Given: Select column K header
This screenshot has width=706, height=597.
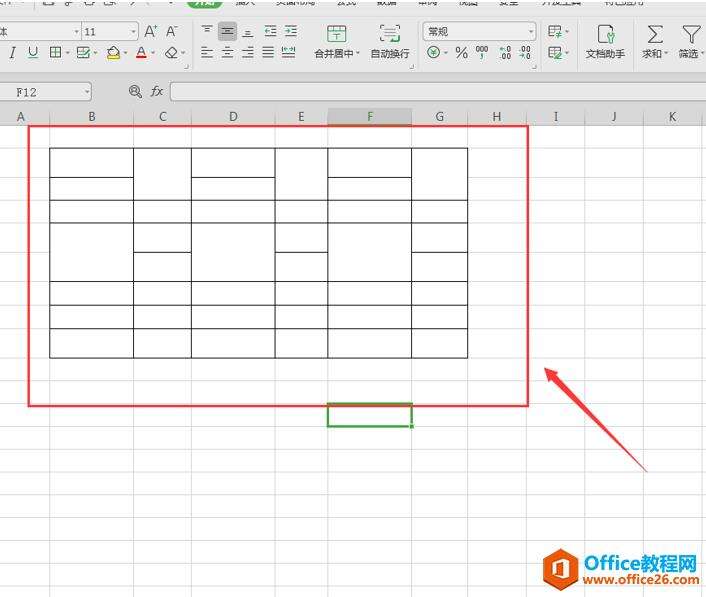Looking at the screenshot, I should [x=672, y=117].
